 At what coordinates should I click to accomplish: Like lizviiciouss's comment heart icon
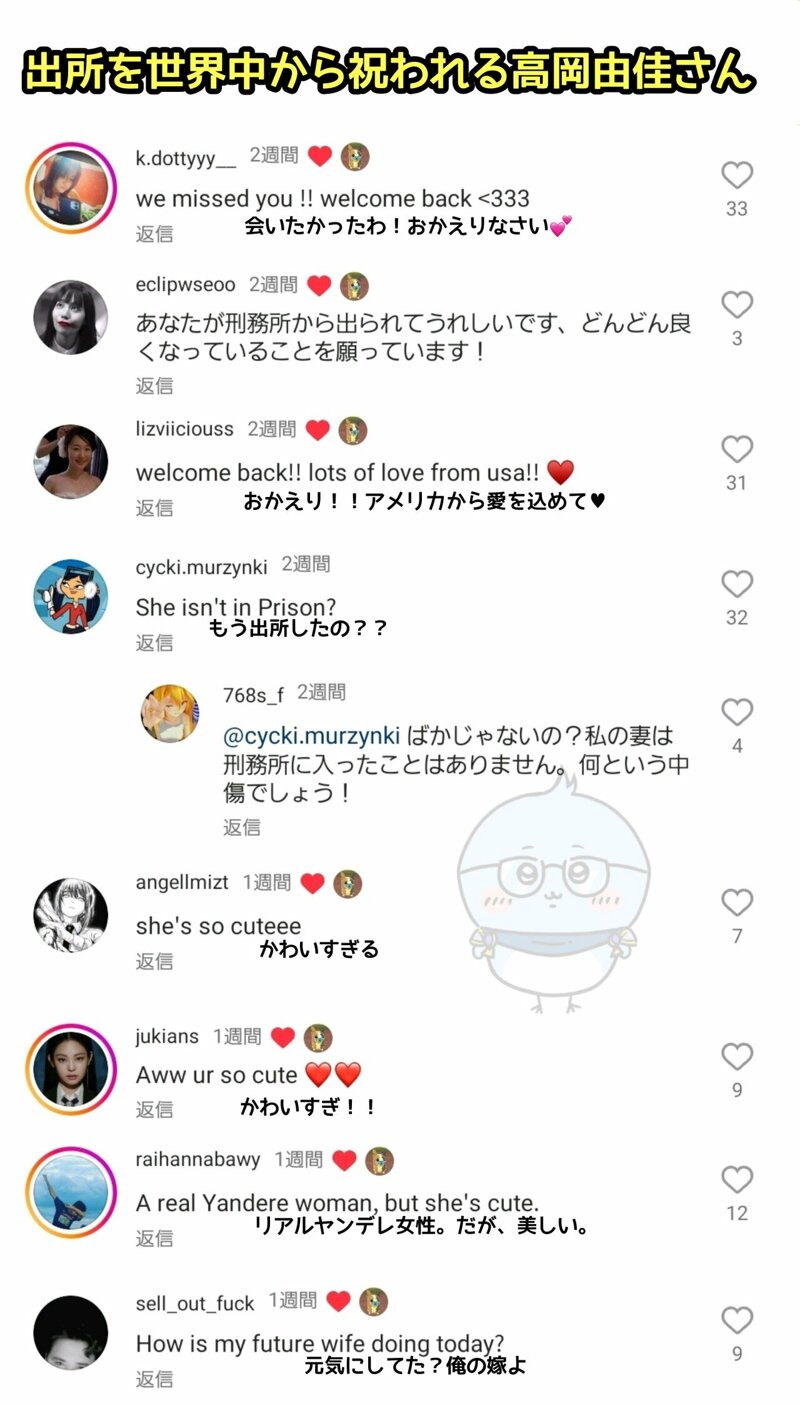(737, 450)
